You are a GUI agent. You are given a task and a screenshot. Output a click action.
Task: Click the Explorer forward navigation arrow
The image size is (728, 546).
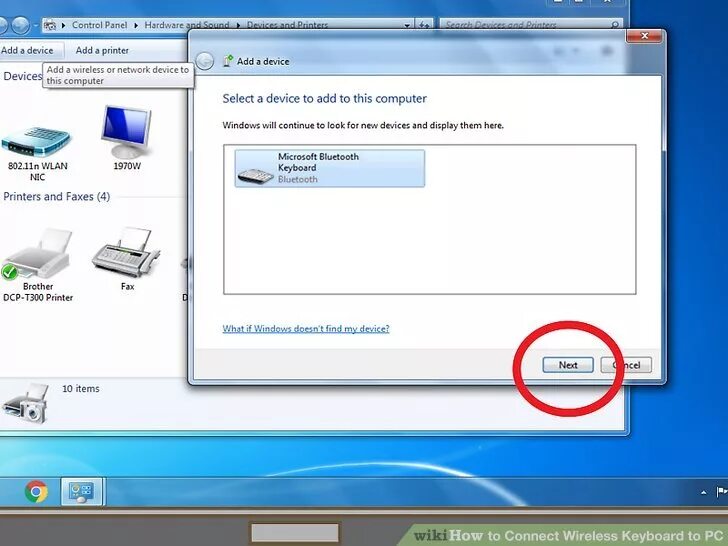(x=20, y=25)
